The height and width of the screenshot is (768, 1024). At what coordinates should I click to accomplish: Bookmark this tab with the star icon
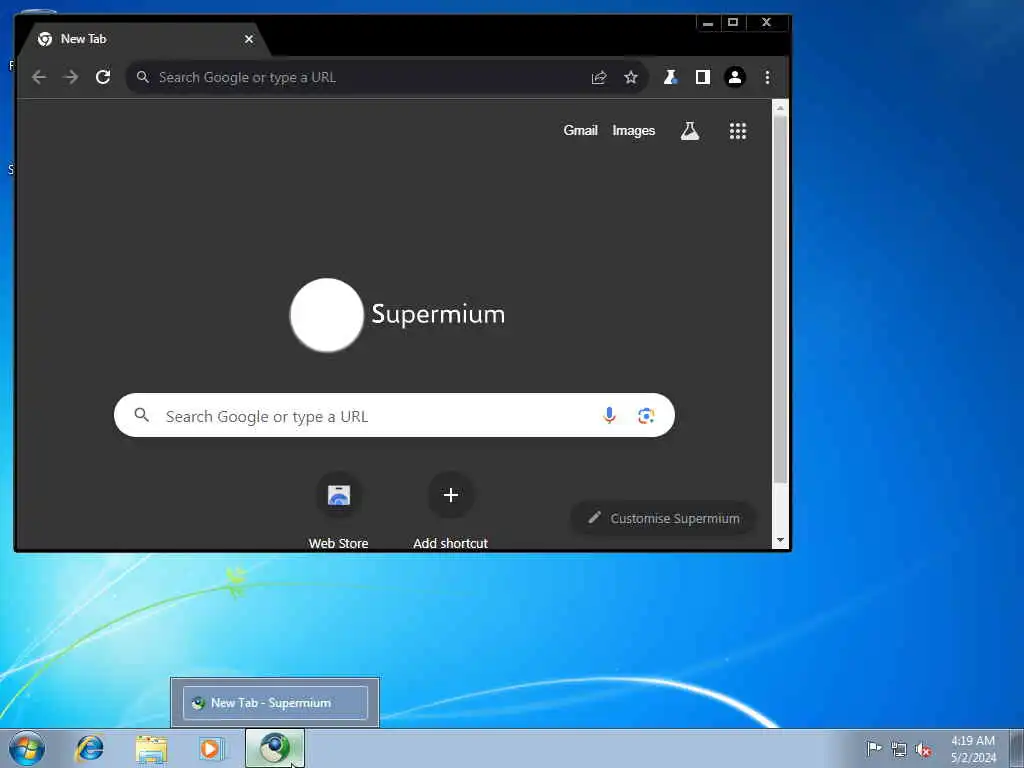tap(630, 77)
